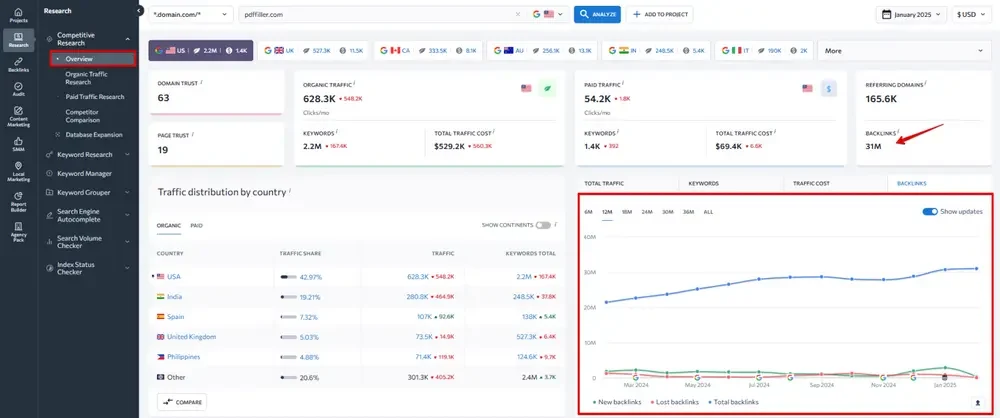Open Content Marketing sidebar icon
This screenshot has height=418, width=1000.
18,116
